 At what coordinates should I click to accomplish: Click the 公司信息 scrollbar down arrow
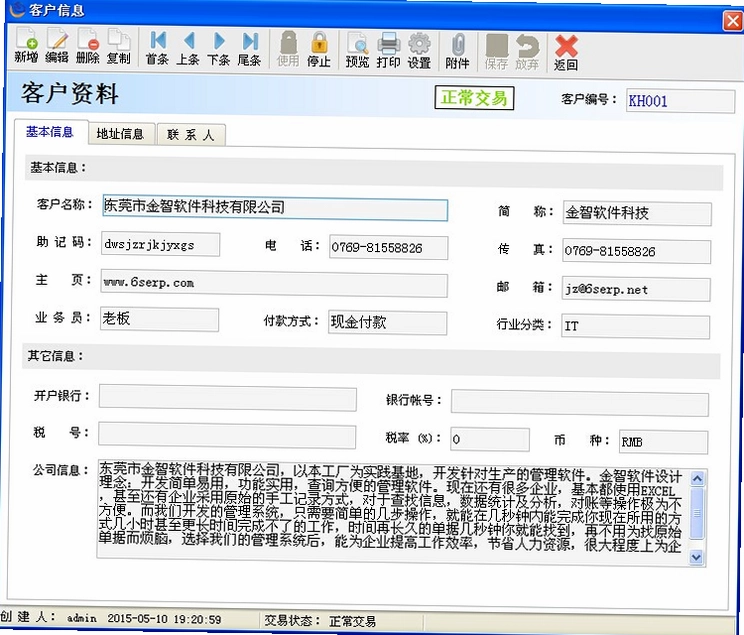tap(696, 558)
